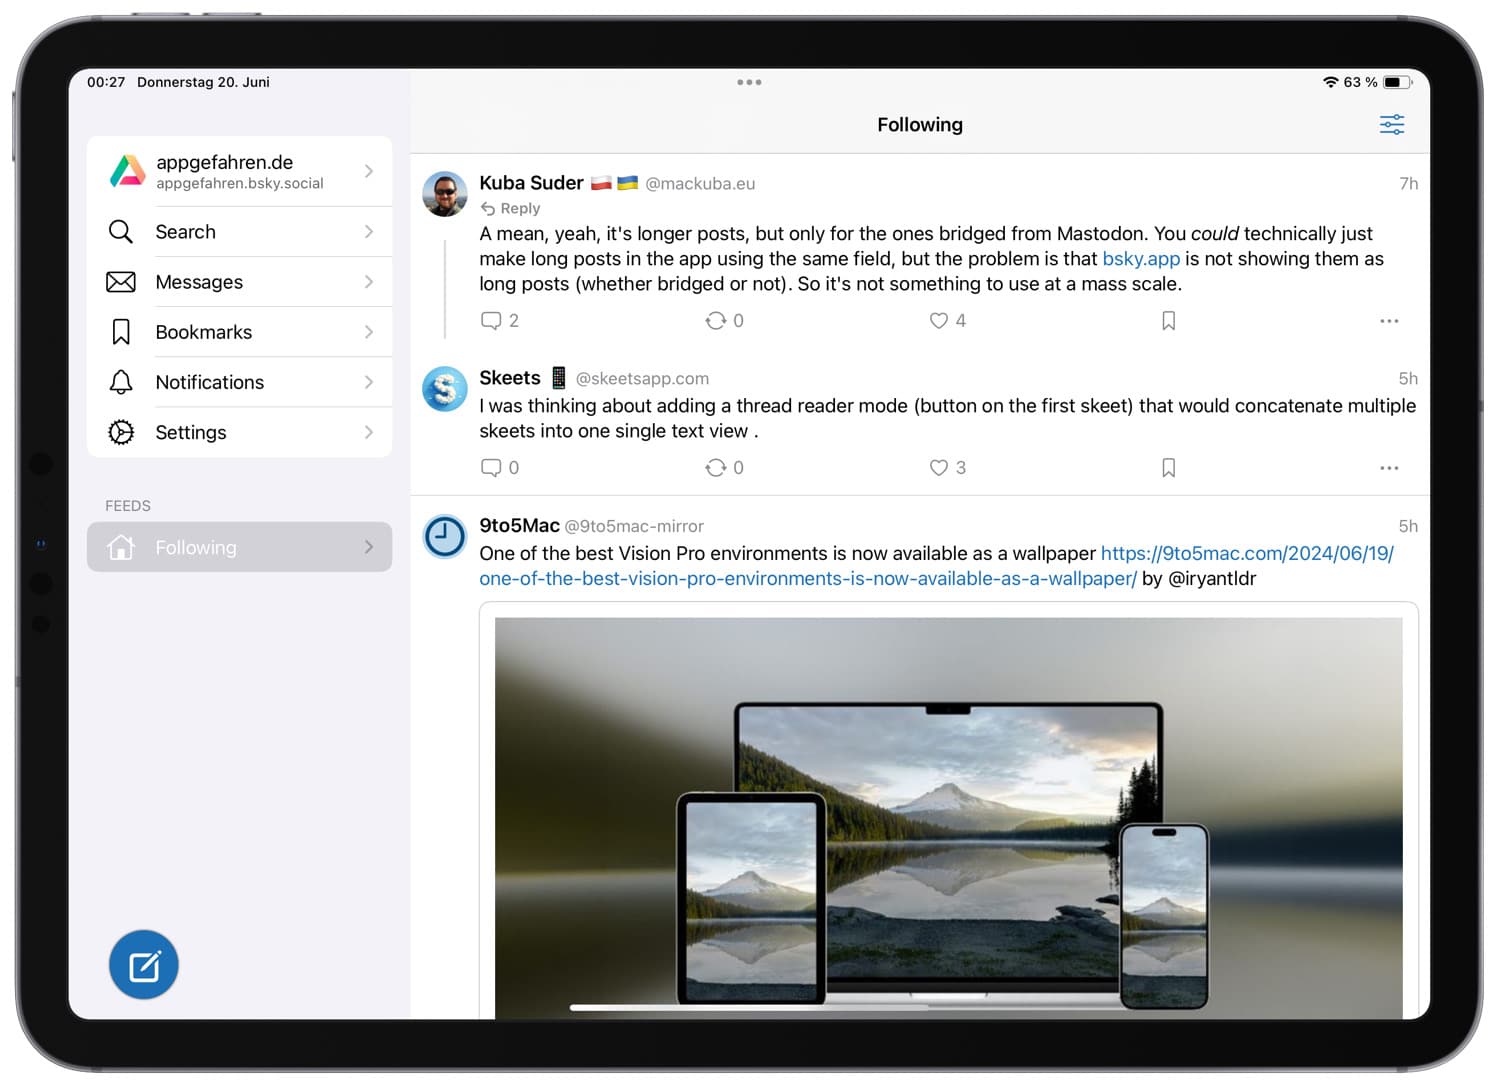
Task: Open overflow menu on Skeets' post
Action: 1389,467
